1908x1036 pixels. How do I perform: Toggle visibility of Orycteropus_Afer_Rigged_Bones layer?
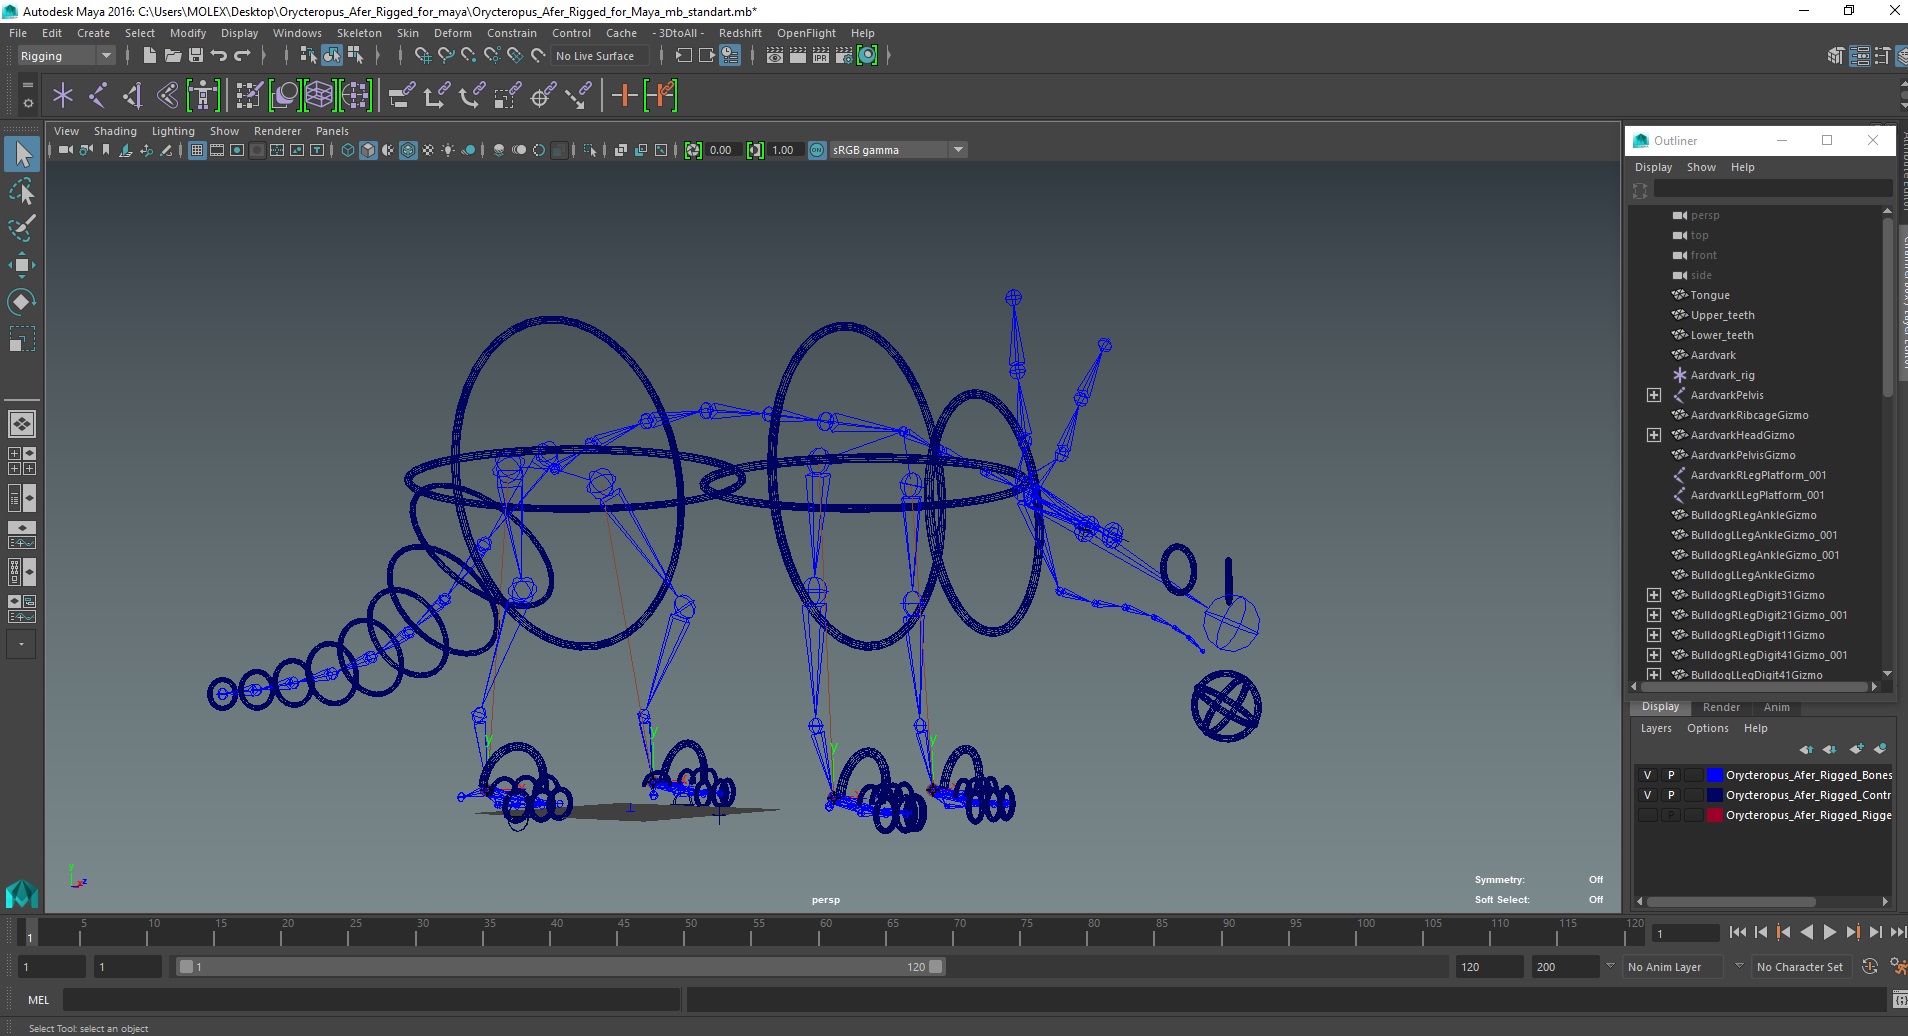pyautogui.click(x=1648, y=775)
